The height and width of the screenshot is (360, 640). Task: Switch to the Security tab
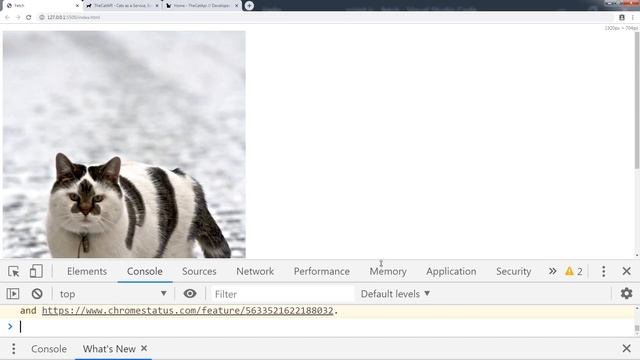coord(513,271)
